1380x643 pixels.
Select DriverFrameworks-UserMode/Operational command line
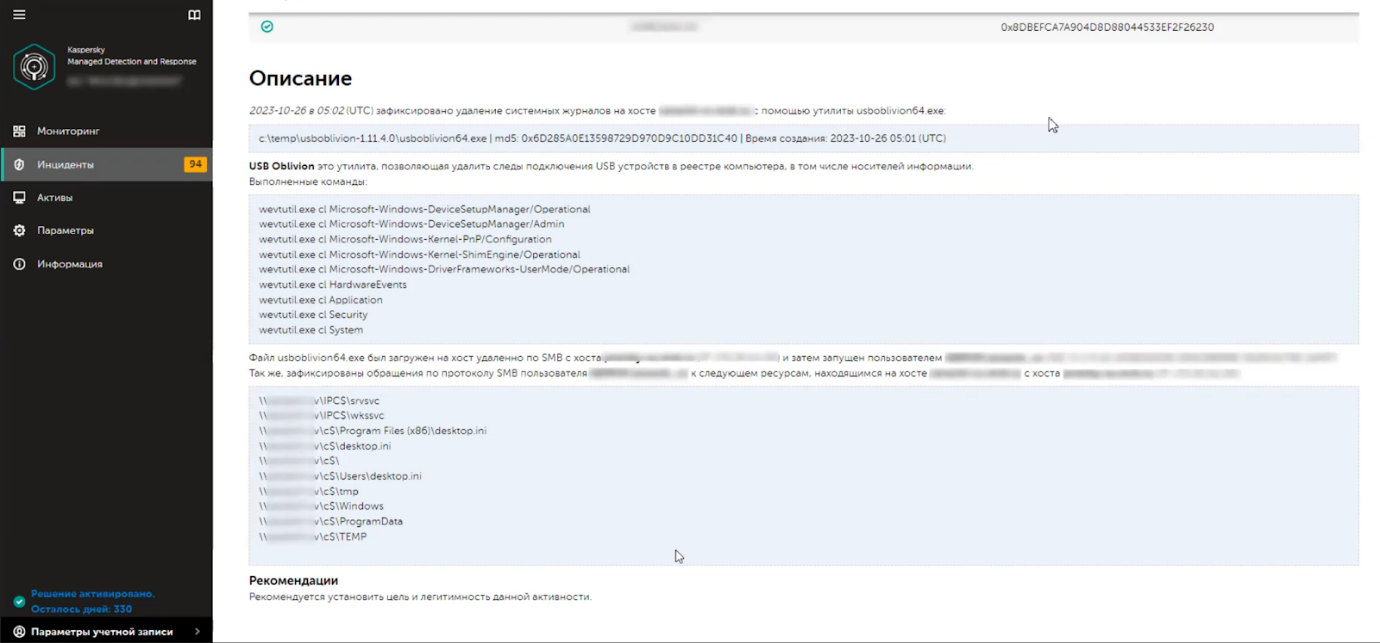pos(444,269)
